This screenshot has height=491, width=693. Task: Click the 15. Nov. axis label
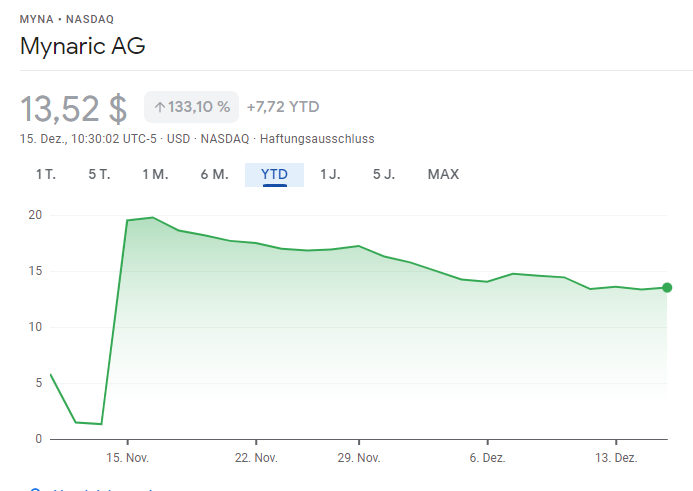(127, 457)
